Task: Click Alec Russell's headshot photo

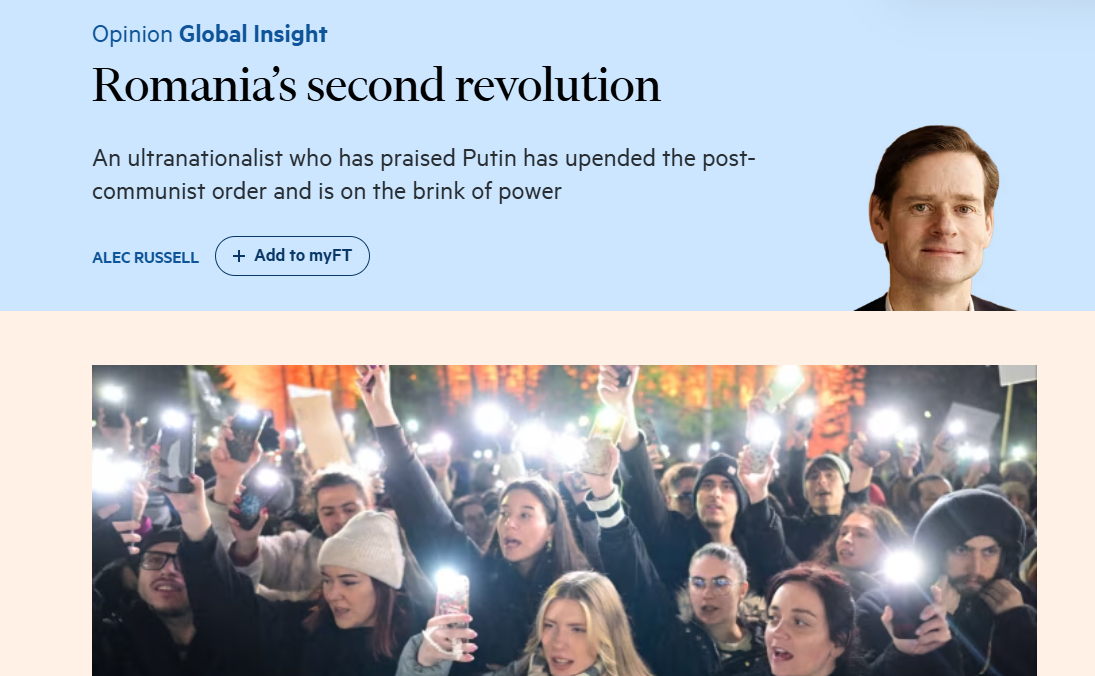Action: point(934,220)
